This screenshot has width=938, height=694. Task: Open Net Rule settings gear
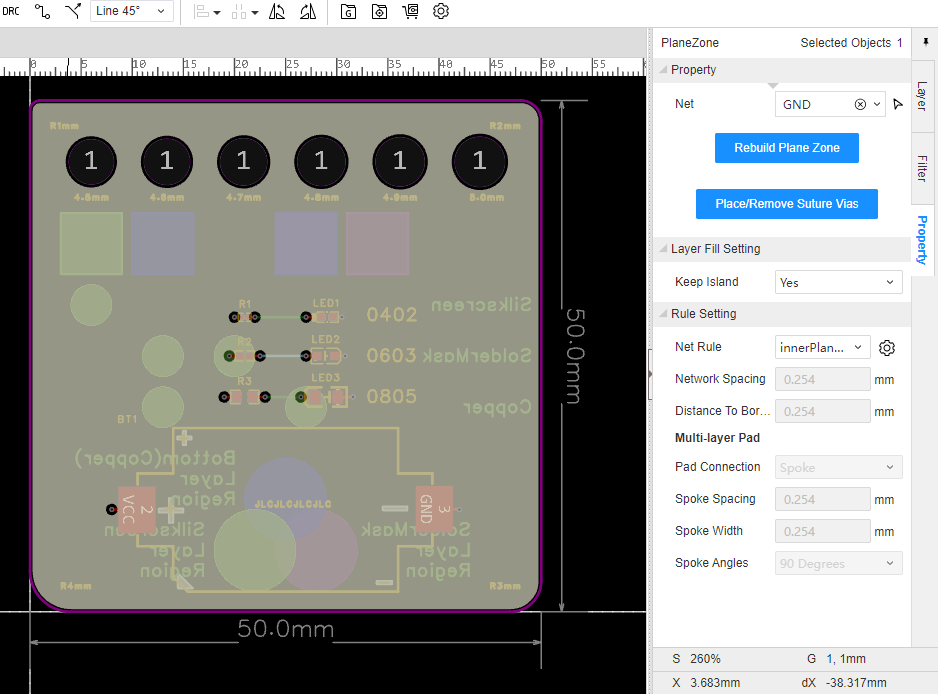[x=886, y=348]
